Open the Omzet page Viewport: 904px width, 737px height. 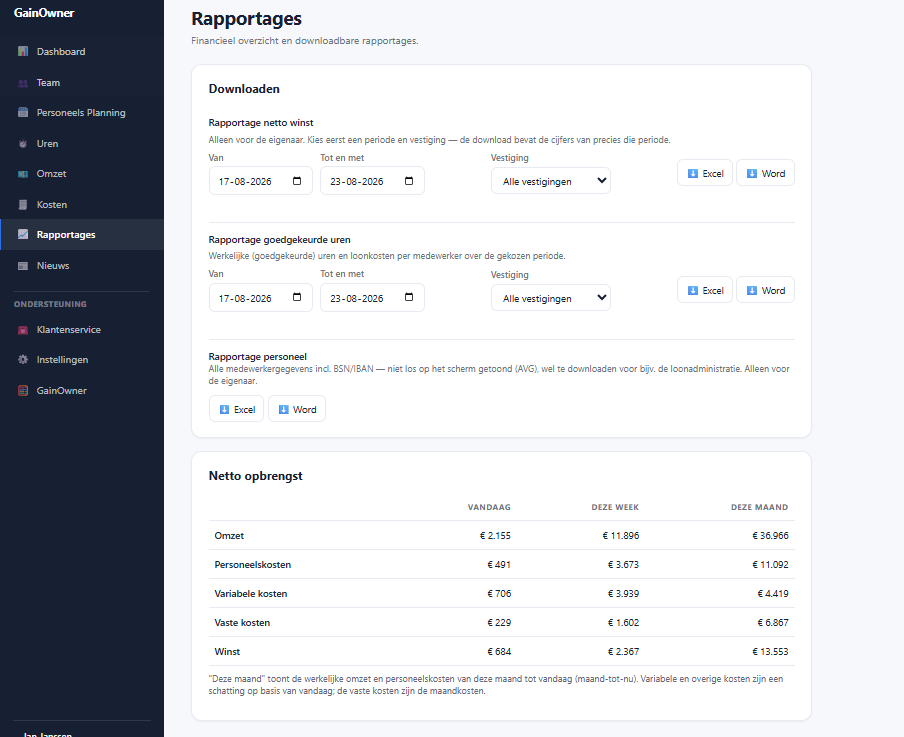pyautogui.click(x=82, y=174)
